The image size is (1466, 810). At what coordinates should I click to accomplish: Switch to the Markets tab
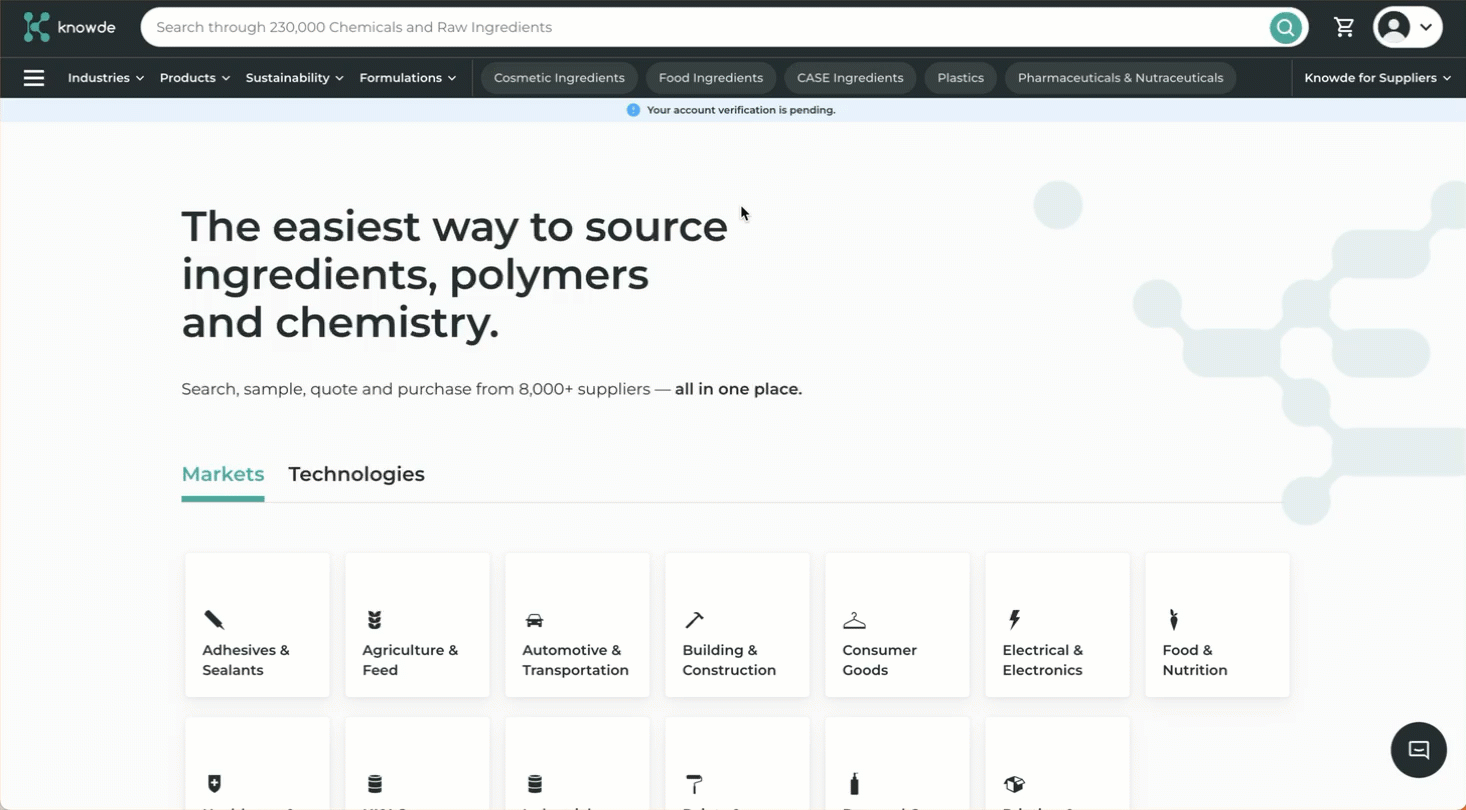(x=223, y=475)
